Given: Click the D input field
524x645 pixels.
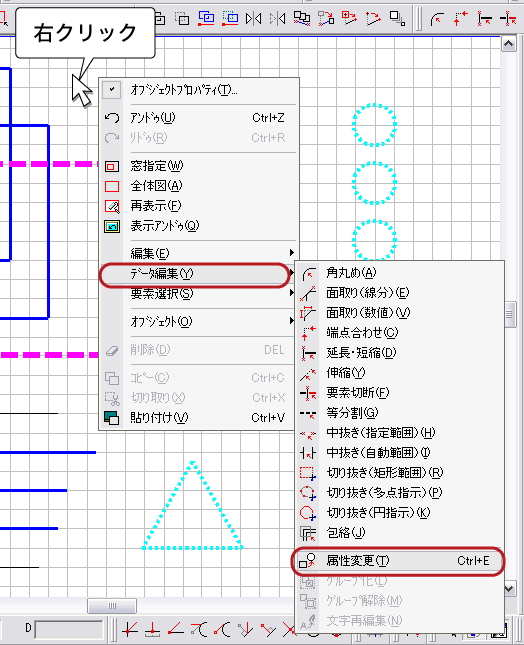Looking at the screenshot, I should pyautogui.click(x=69, y=629).
